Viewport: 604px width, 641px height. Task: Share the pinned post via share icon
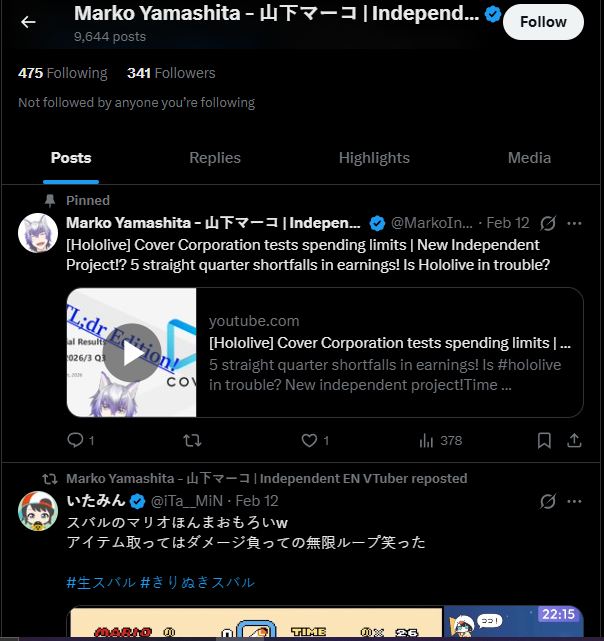point(574,440)
